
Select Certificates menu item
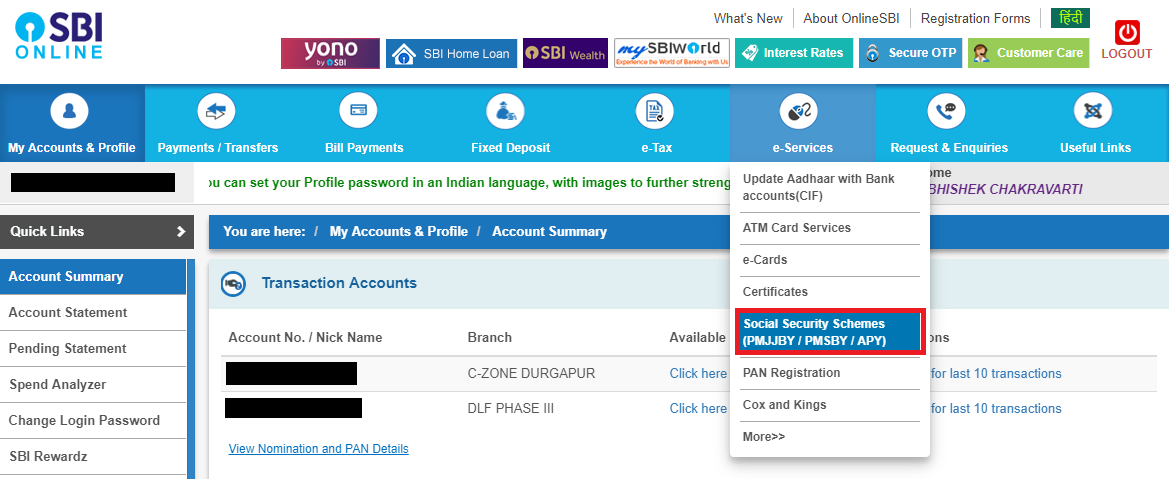coord(775,292)
